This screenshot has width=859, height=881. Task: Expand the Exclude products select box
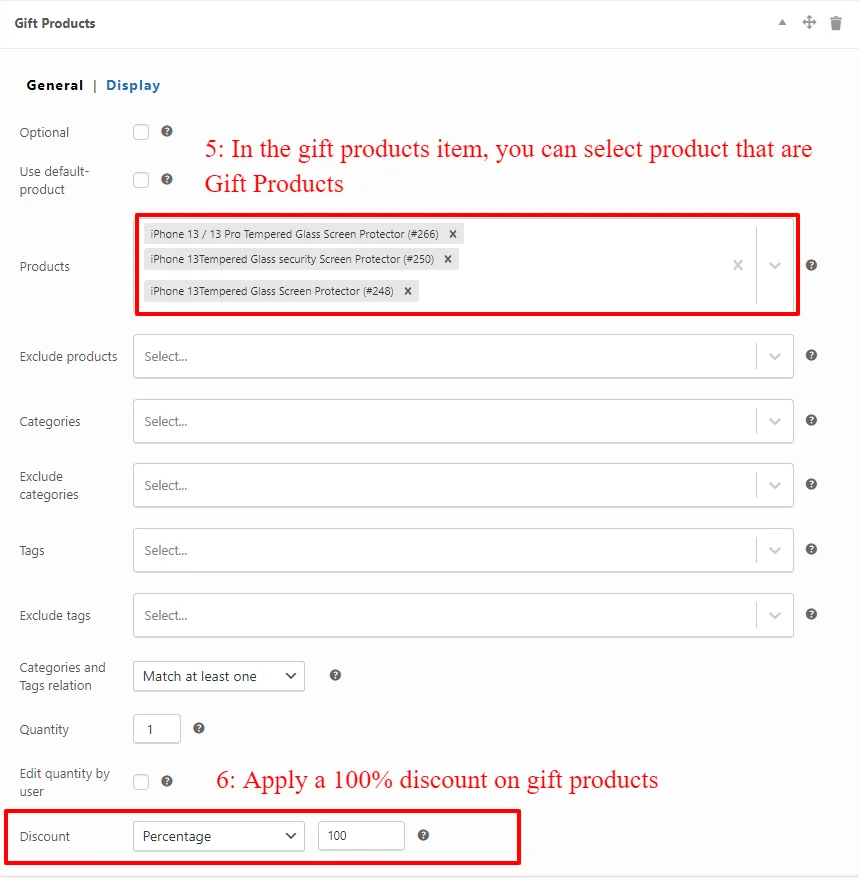463,356
